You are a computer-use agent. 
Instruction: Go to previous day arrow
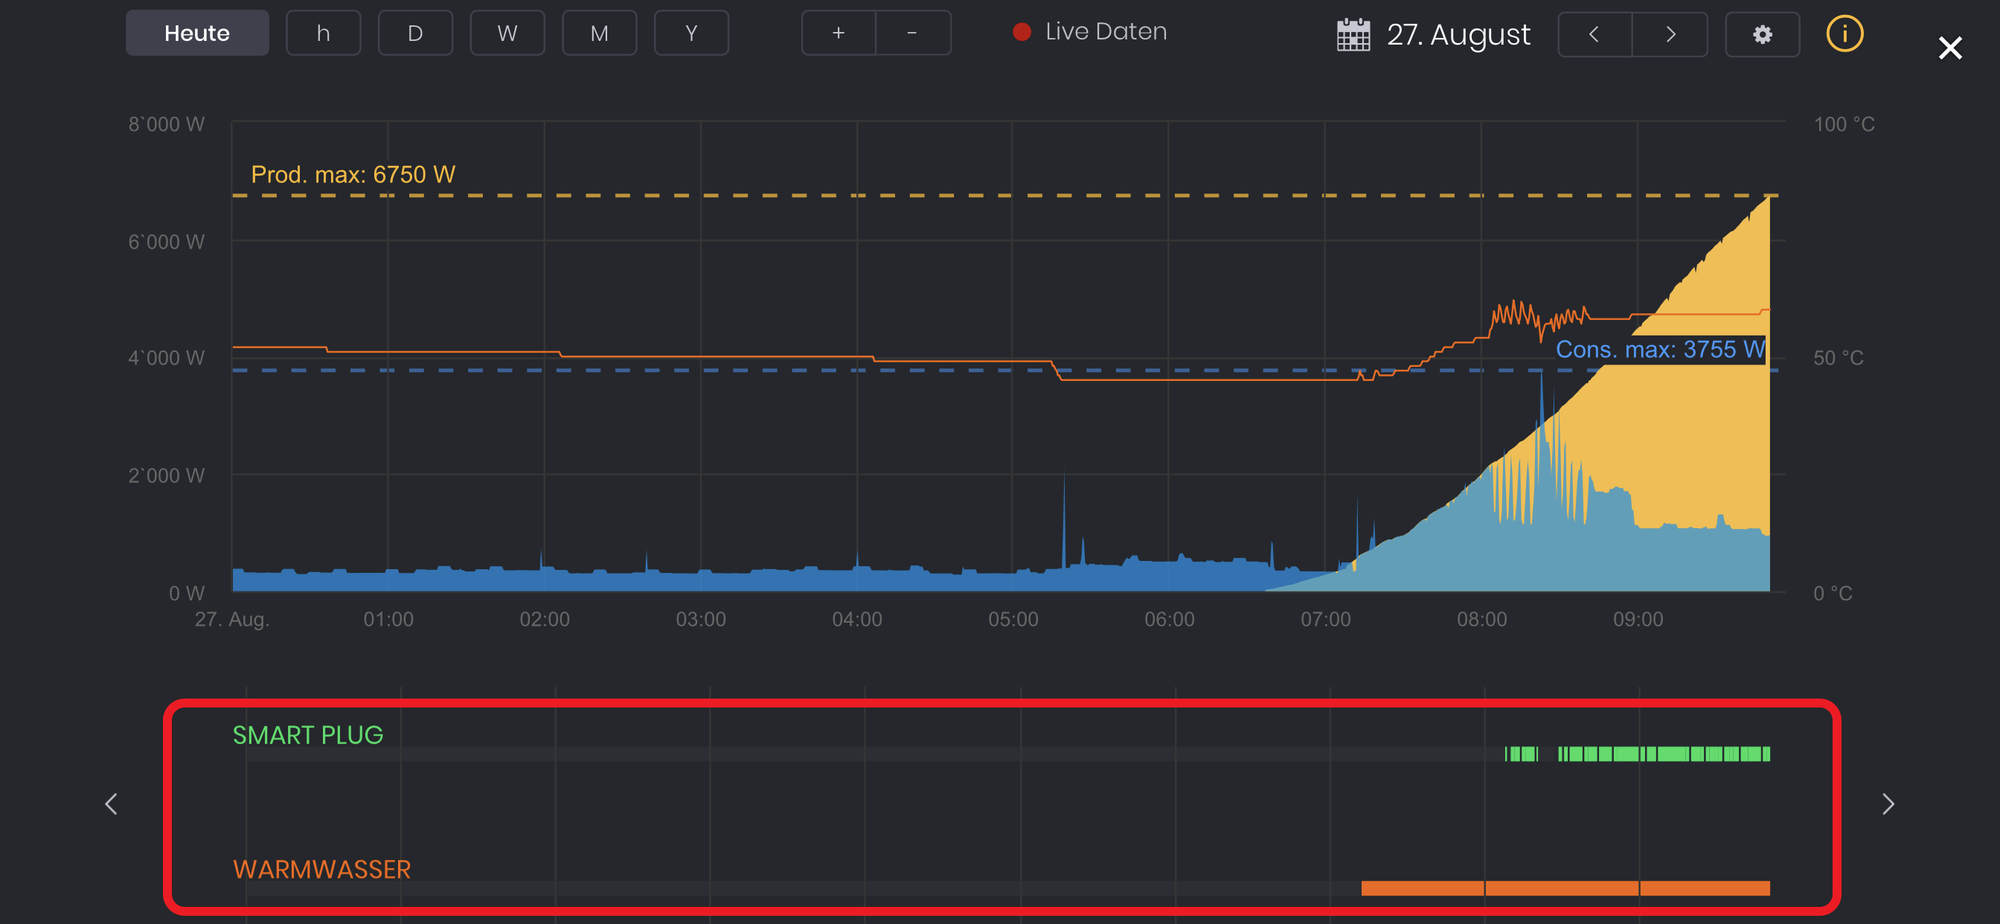click(x=1595, y=35)
